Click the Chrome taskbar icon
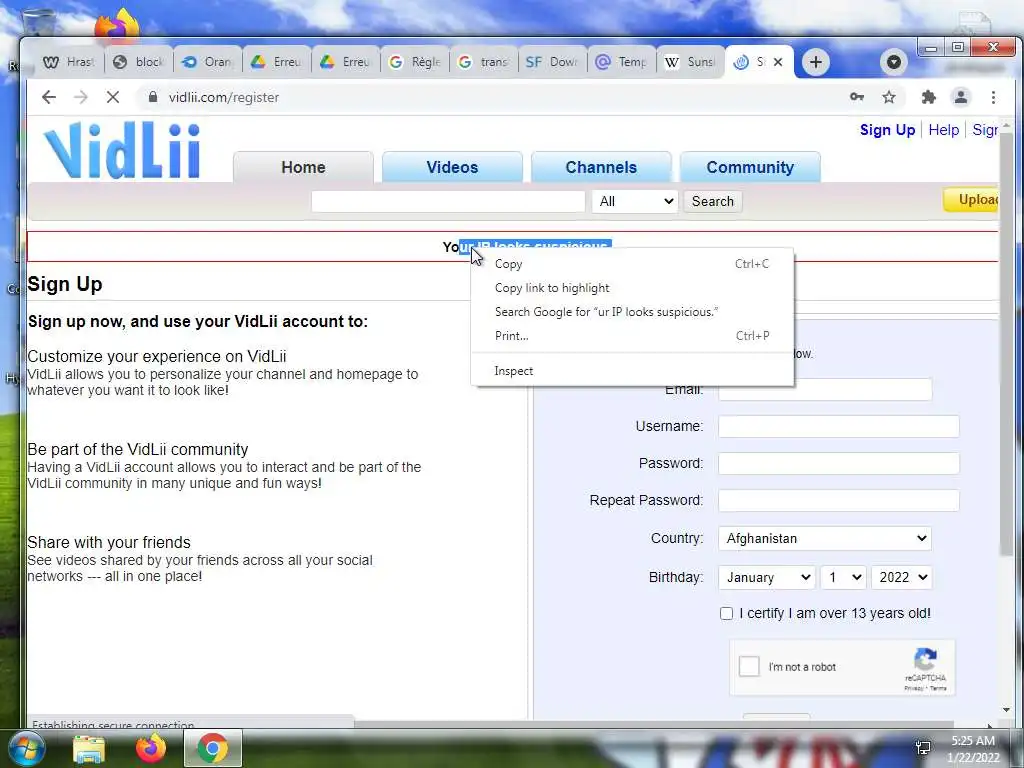 (213, 748)
